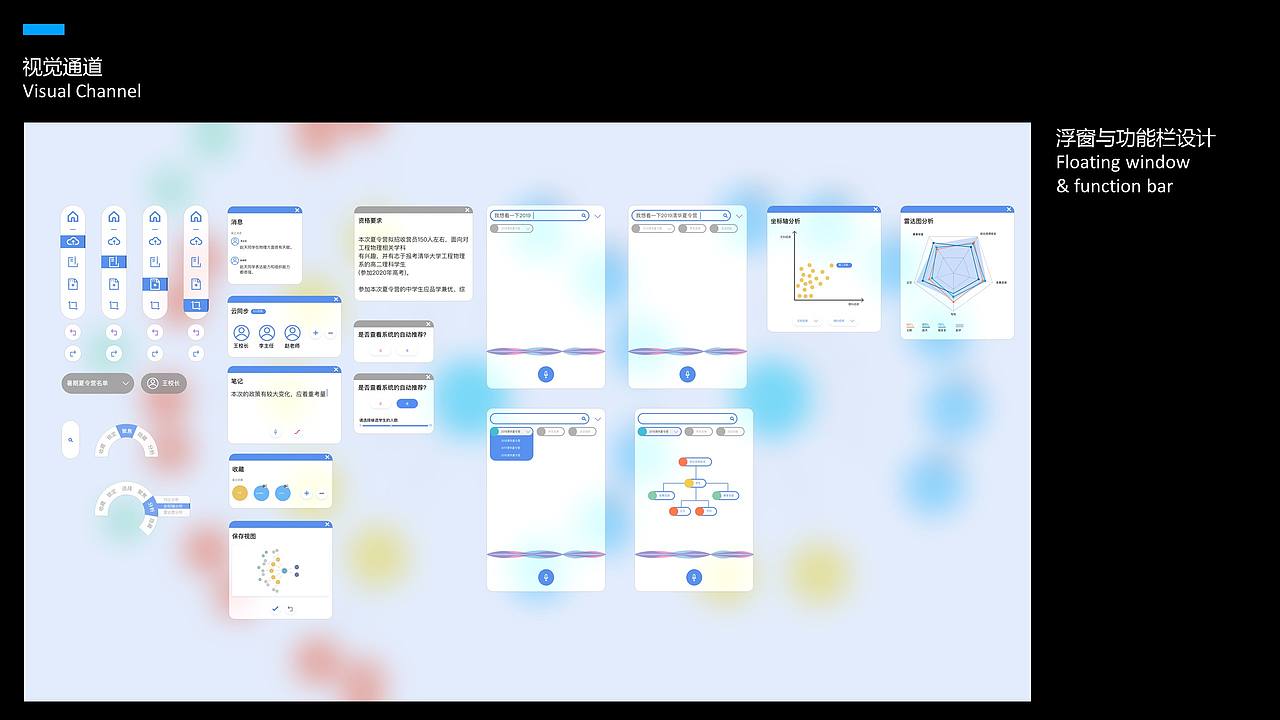
Task: Click plus button in 云同步 window
Action: pos(315,333)
